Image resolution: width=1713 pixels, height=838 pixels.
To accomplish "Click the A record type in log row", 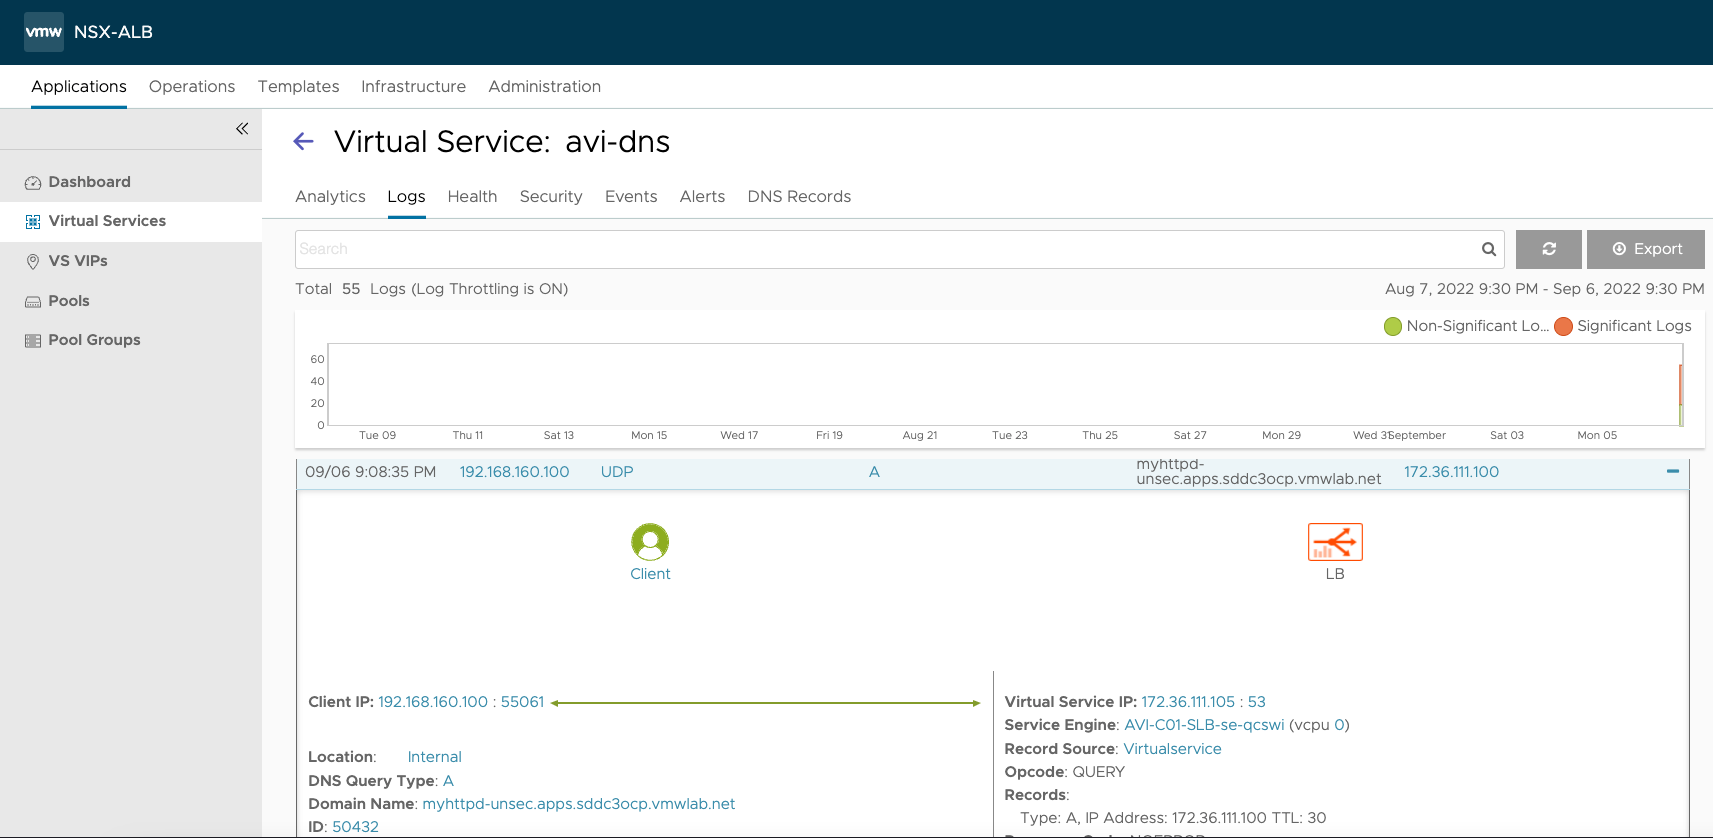I will pyautogui.click(x=874, y=472).
